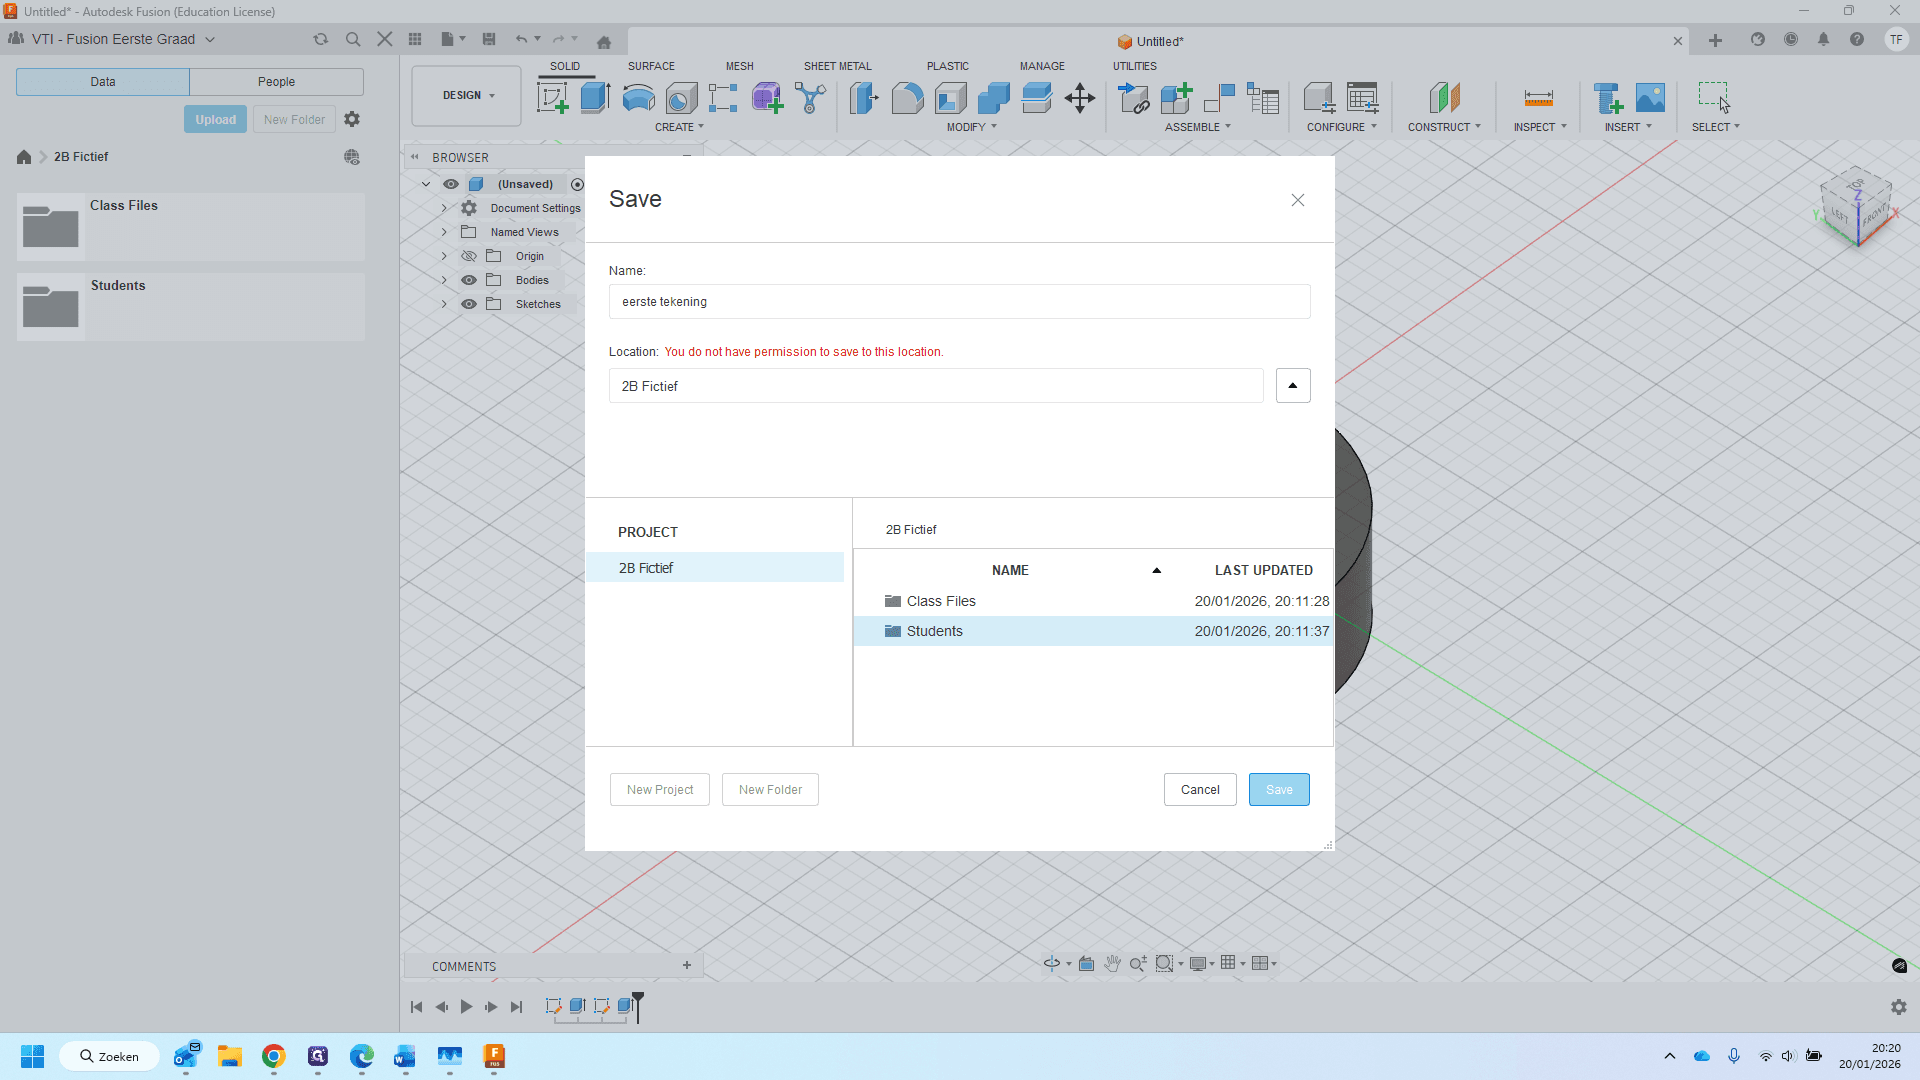Click the Extrude tool icon
This screenshot has width=1920, height=1080.
(595, 98)
